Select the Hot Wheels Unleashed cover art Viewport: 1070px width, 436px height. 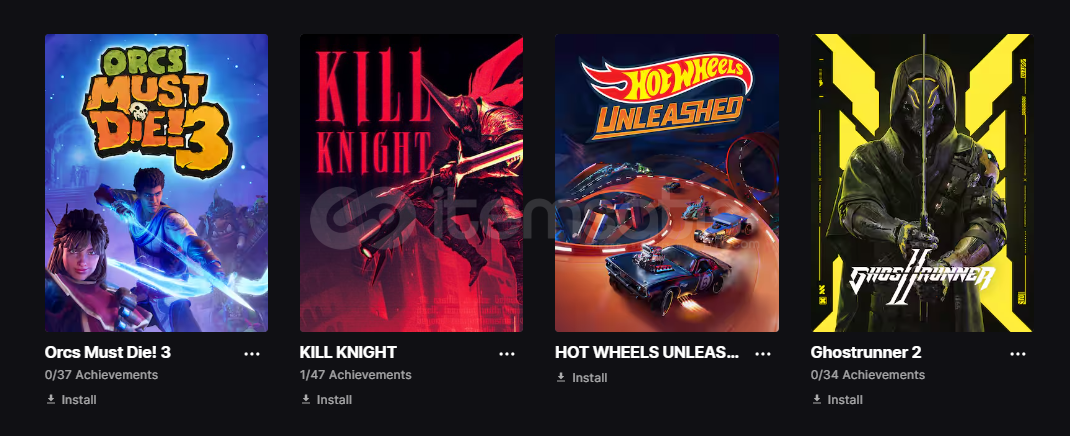click(667, 183)
